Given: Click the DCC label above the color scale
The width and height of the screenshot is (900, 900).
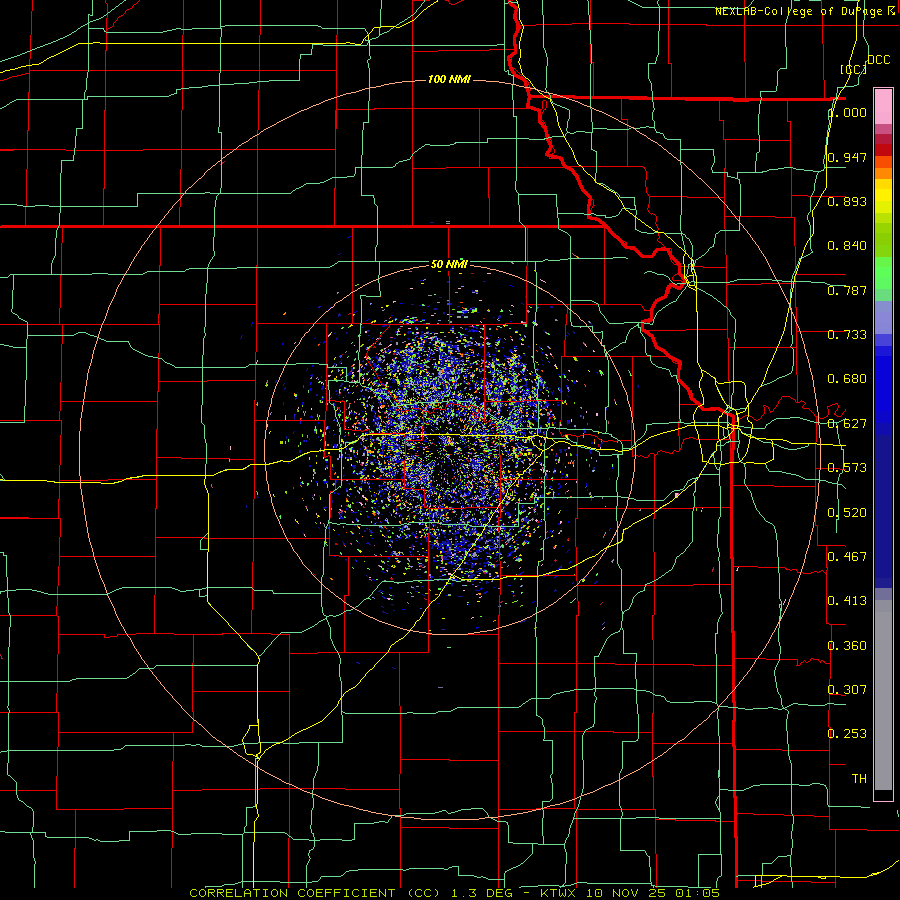Looking at the screenshot, I should (878, 60).
